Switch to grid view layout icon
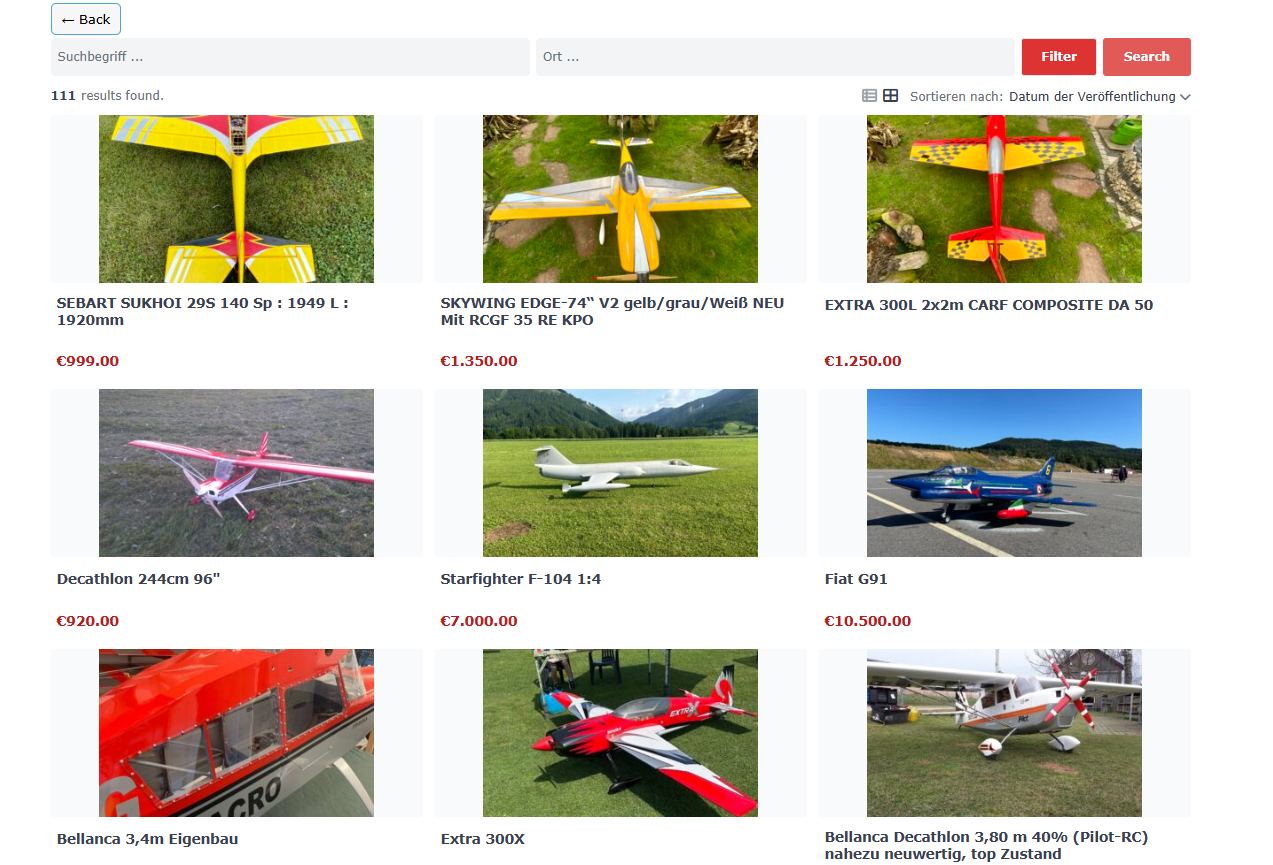Screen dimensions: 1273x865 [890, 96]
